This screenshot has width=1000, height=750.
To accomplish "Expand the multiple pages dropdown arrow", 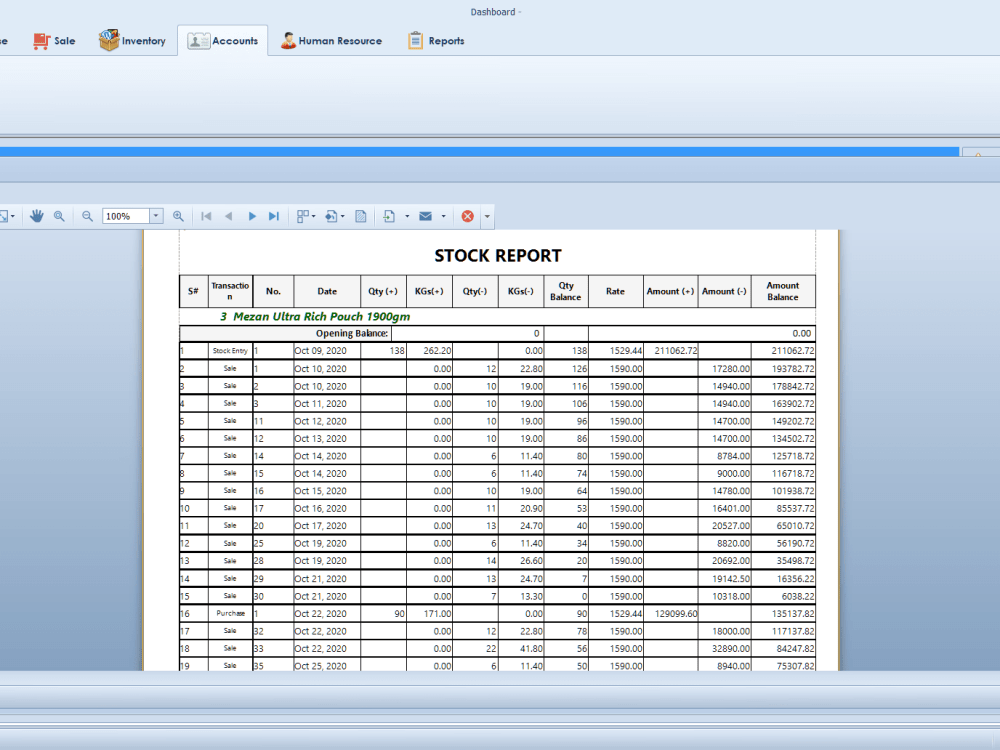I will click(x=314, y=216).
